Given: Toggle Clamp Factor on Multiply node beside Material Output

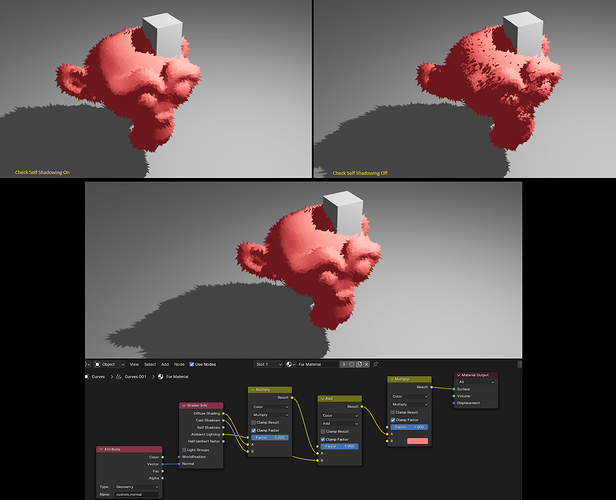Looking at the screenshot, I should [x=392, y=420].
